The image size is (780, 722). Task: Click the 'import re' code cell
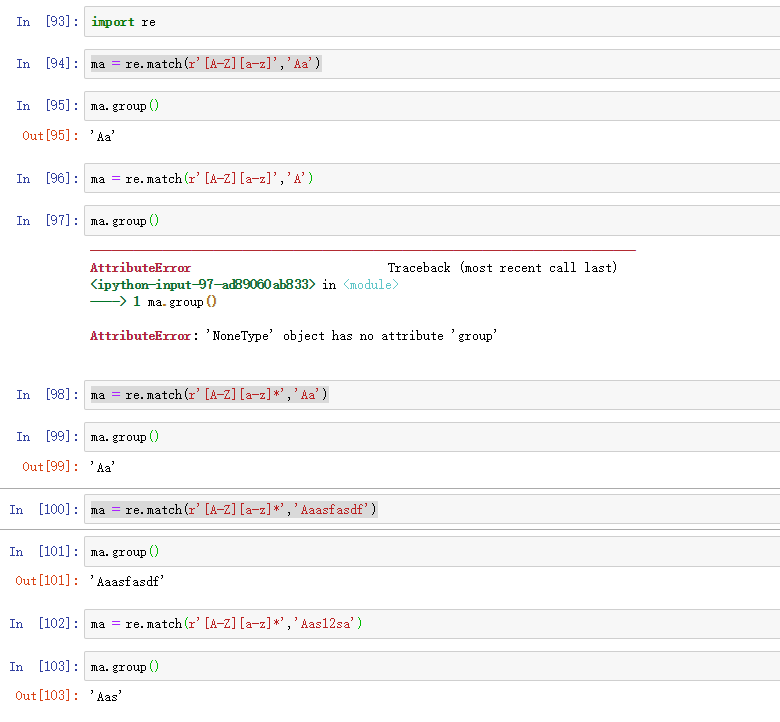(x=430, y=21)
